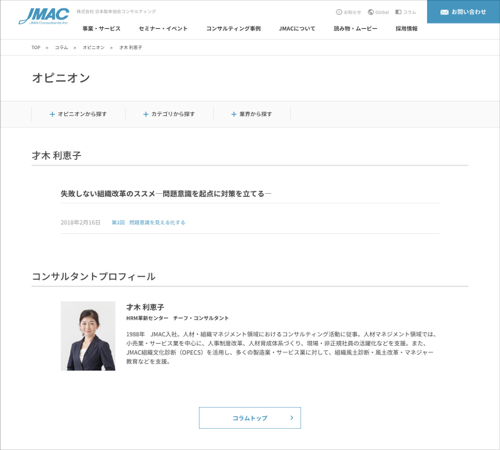The image size is (500, 450).
Task: Select the title HRM革新センター チーフ・コンサルタント
Action: coord(177,318)
